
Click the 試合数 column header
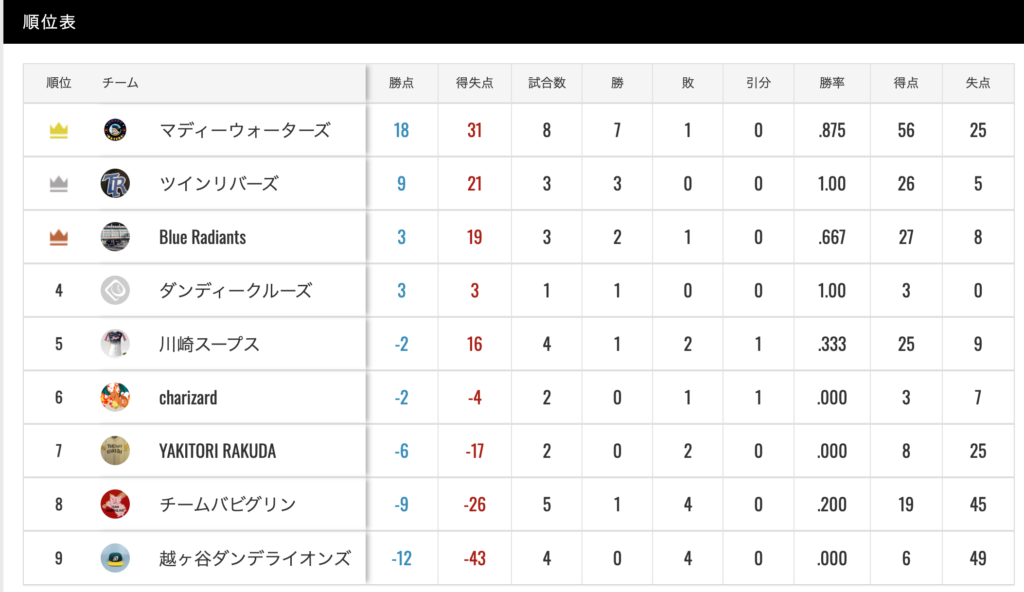546,83
